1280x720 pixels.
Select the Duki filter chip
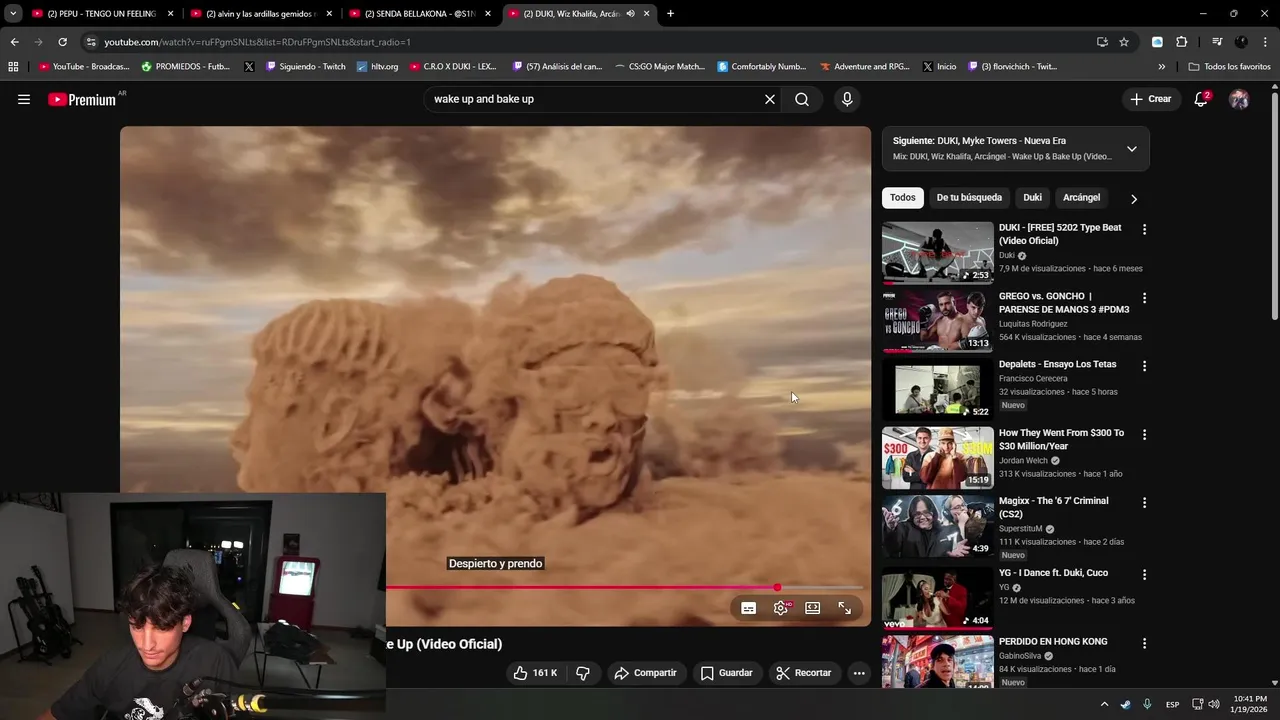tap(1033, 198)
